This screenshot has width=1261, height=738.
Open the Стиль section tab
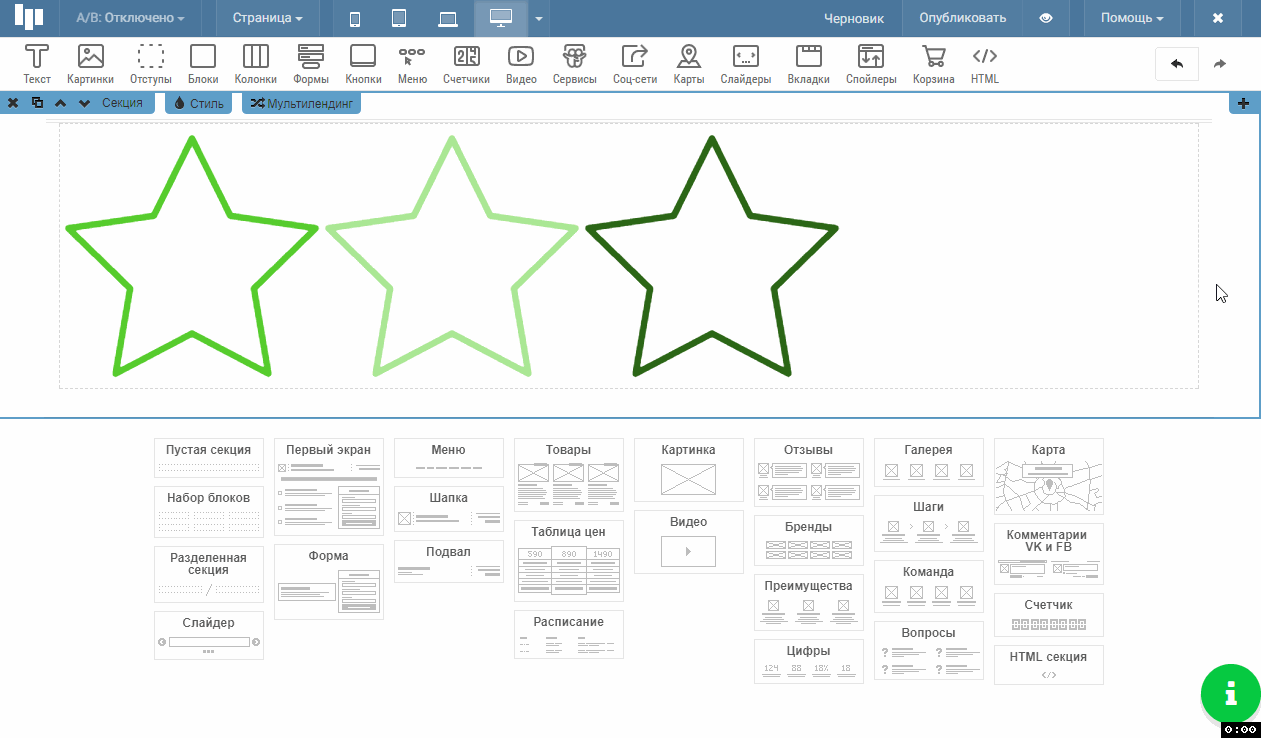199,103
